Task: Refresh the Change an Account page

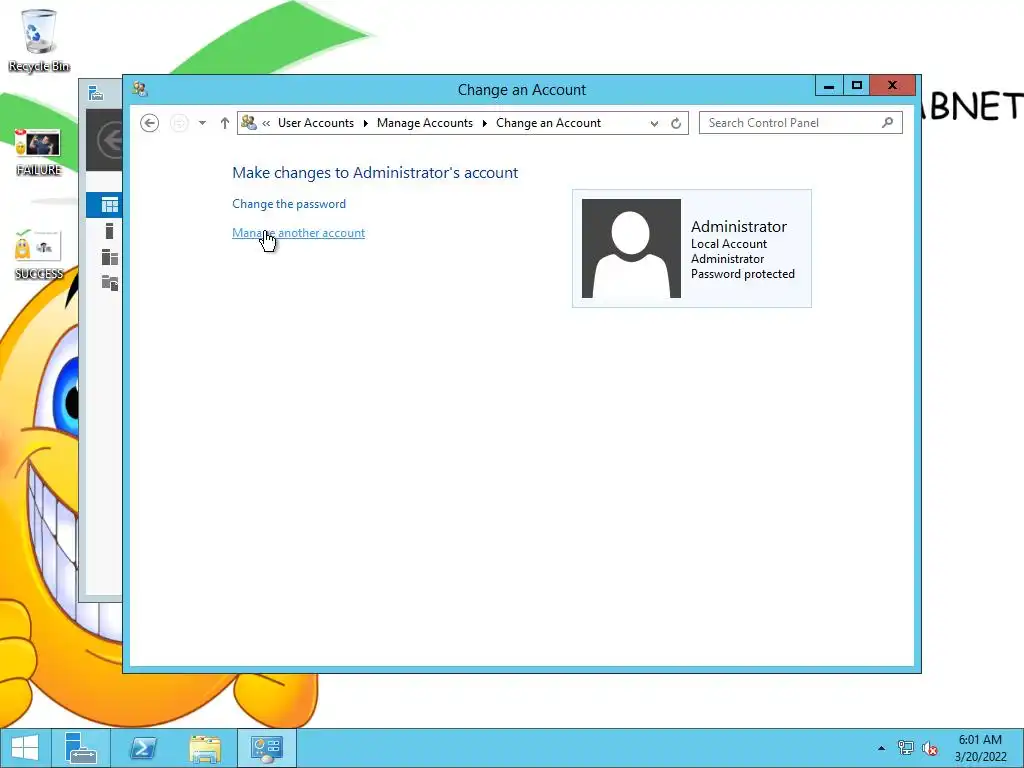Action: coord(676,123)
